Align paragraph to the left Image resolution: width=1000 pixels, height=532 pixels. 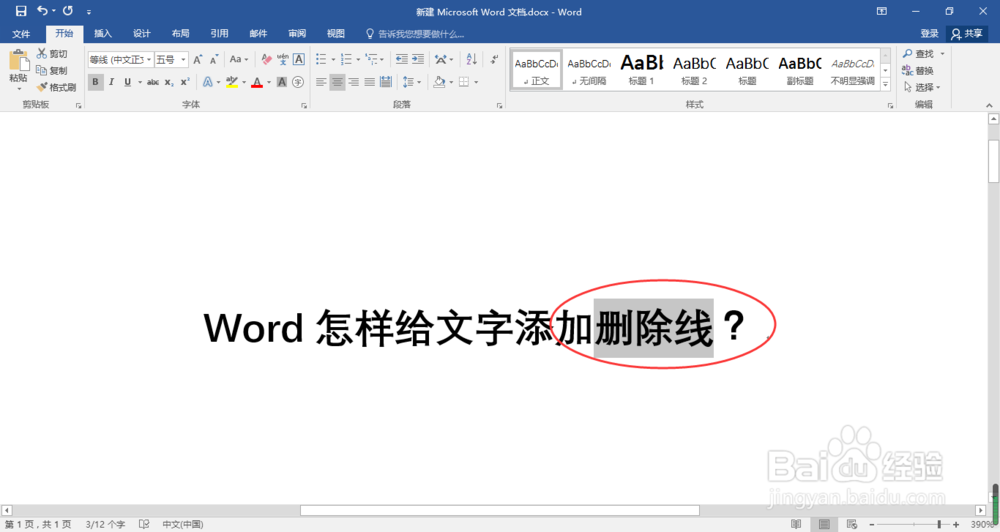[321, 82]
